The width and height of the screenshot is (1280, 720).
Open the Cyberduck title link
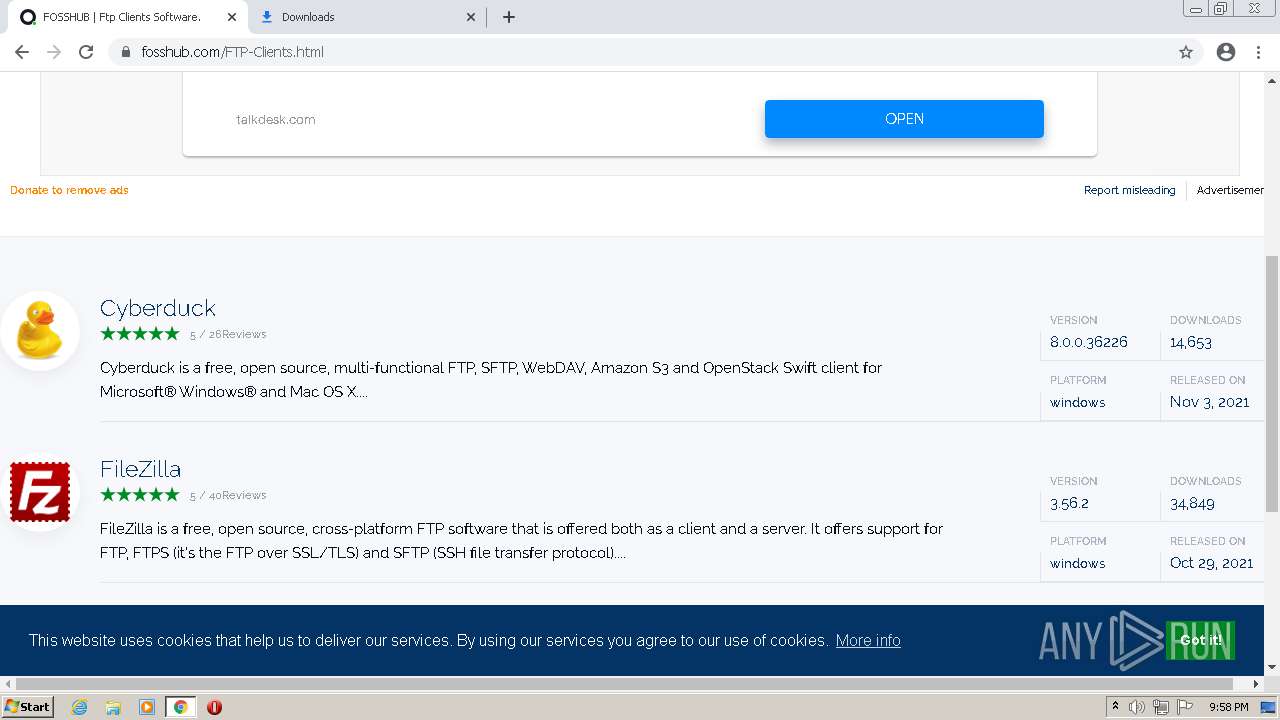[x=158, y=308]
